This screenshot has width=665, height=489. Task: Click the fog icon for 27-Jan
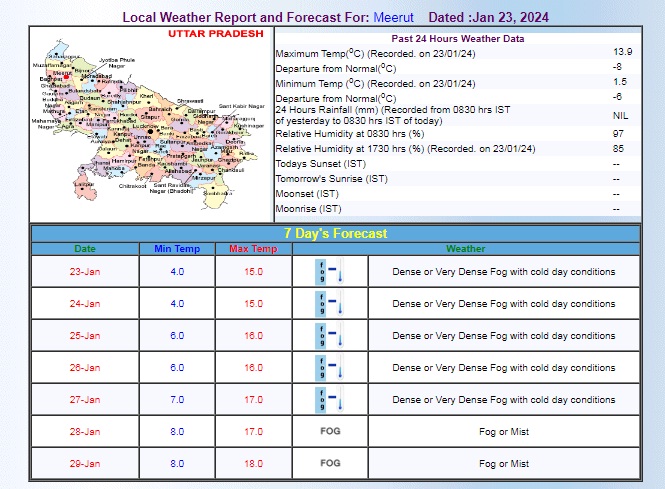tap(330, 400)
